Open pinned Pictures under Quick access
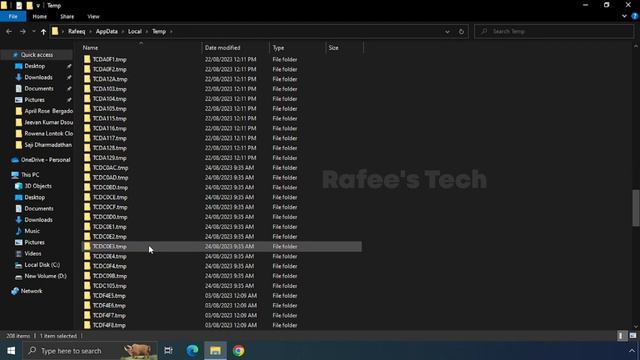The width and height of the screenshot is (640, 360). click(x=34, y=100)
